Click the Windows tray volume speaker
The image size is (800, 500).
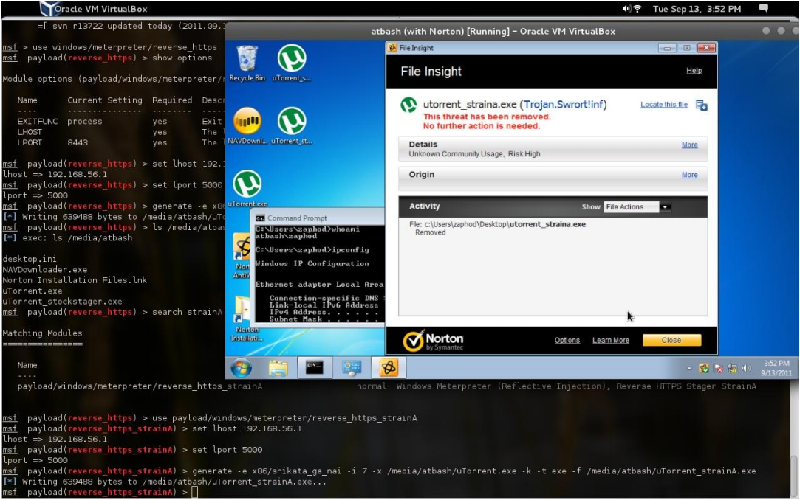746,368
